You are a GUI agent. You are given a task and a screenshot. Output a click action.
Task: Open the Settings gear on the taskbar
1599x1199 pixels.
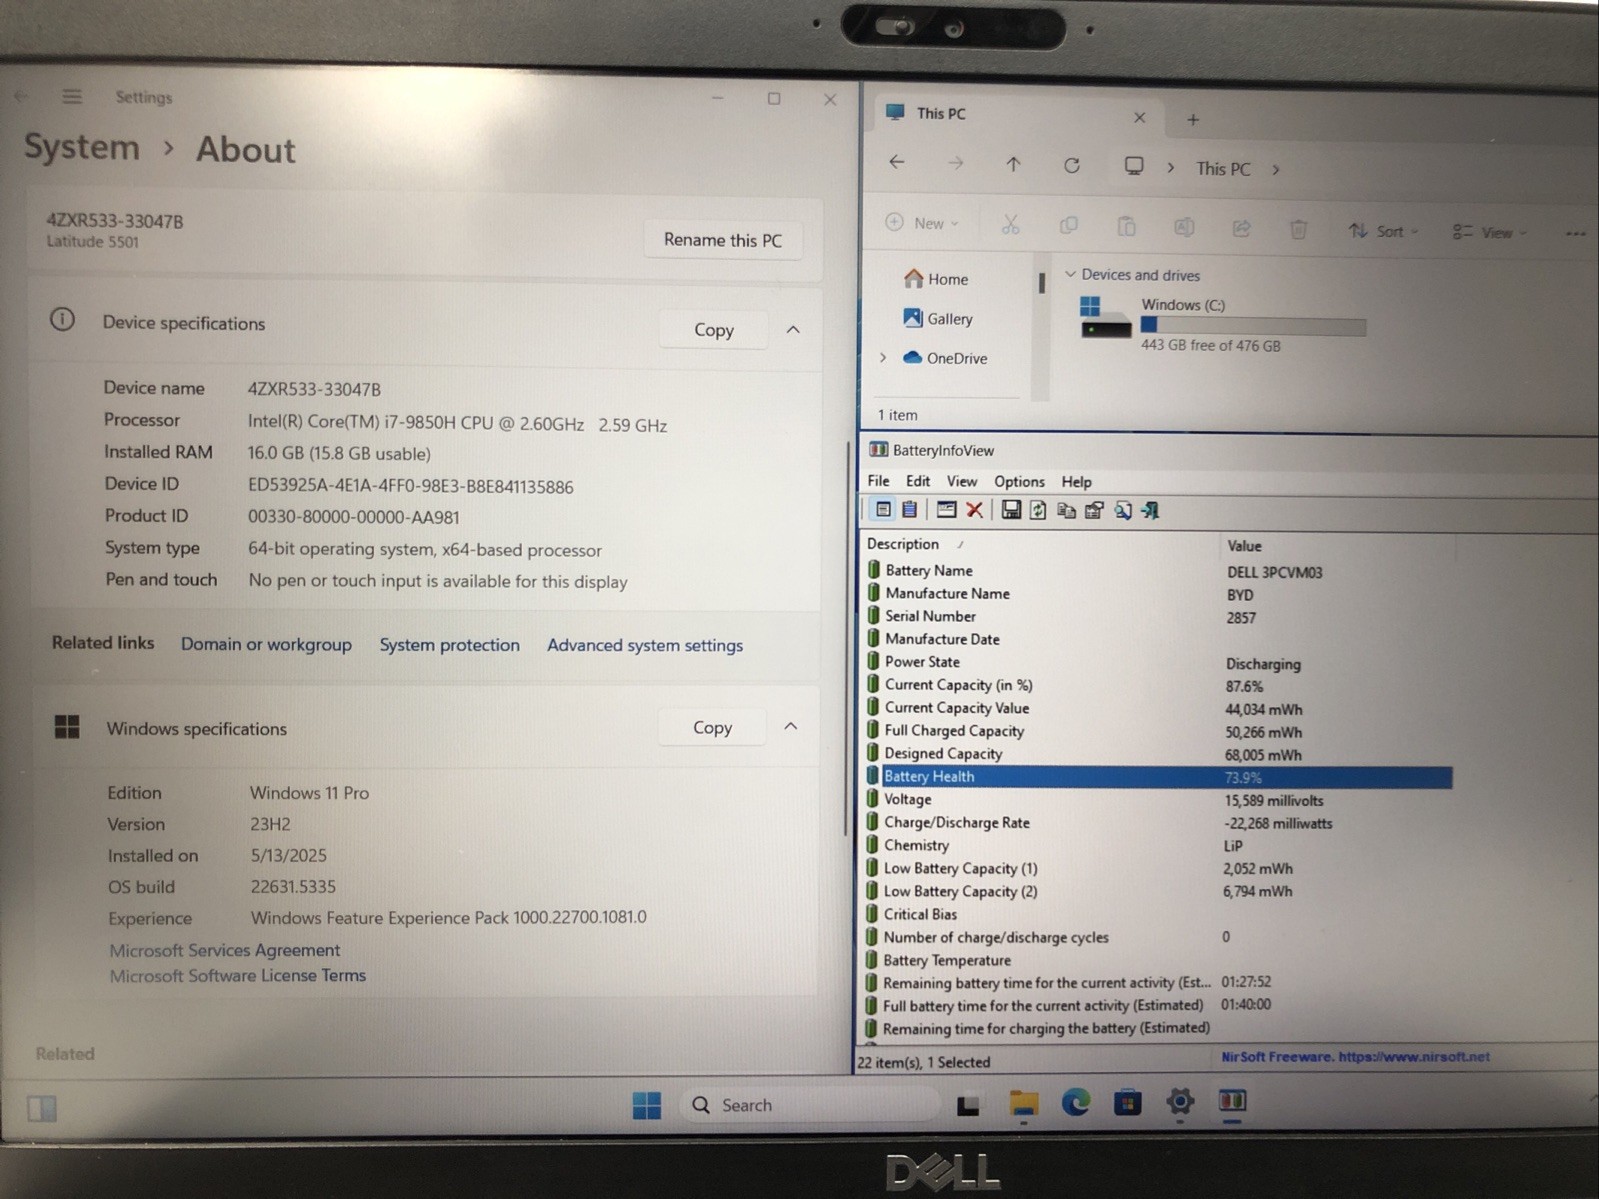(1180, 1101)
